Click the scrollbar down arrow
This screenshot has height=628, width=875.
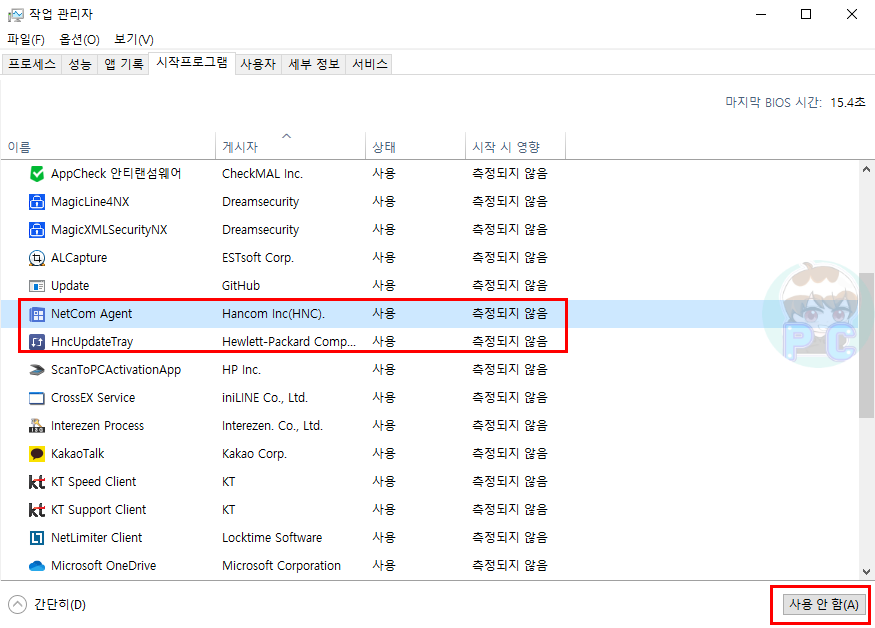tap(866, 572)
